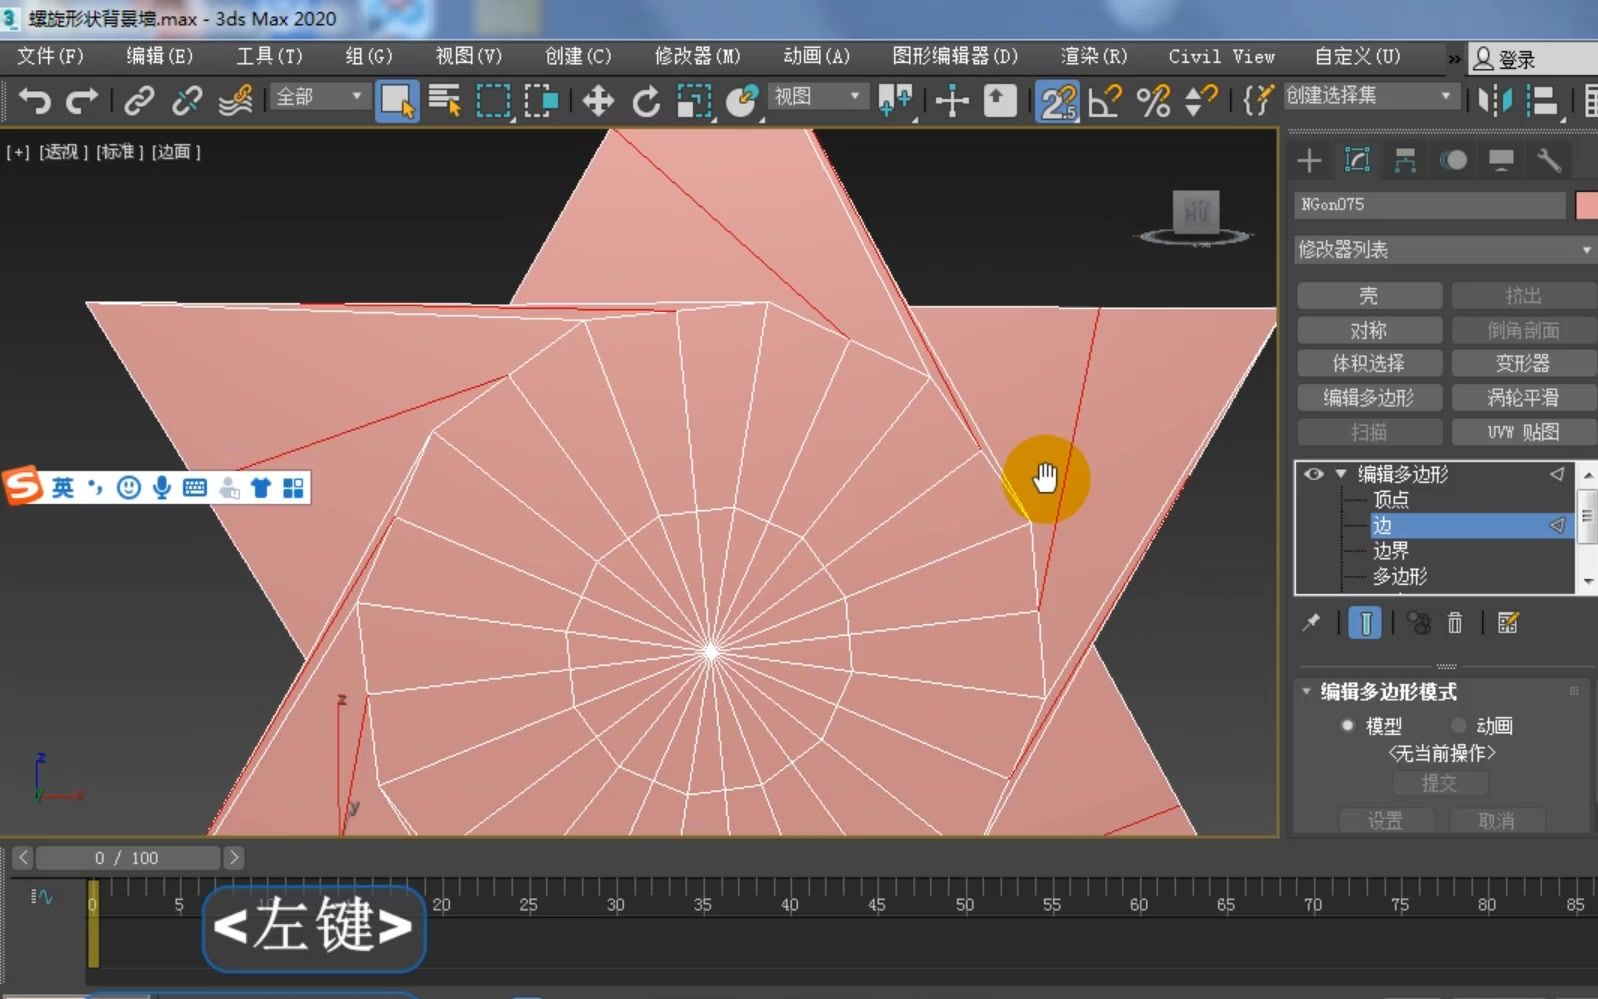Toggle Percent Snap icon

[1153, 101]
